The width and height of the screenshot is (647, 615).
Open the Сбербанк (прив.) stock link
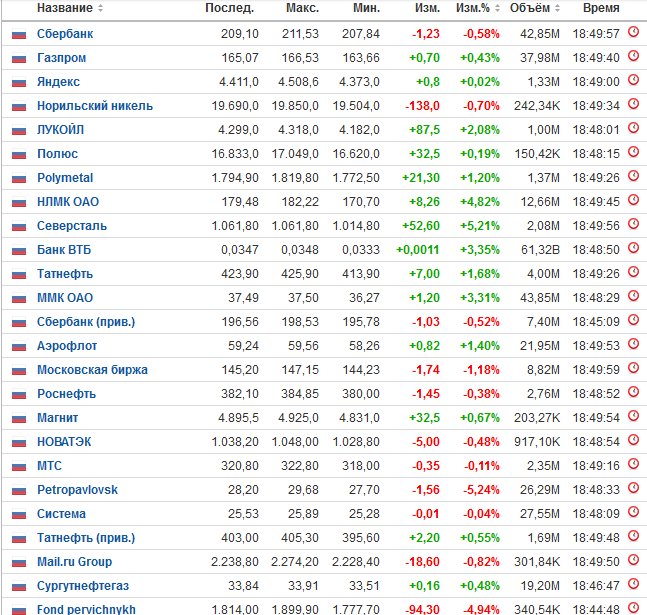[x=86, y=322]
